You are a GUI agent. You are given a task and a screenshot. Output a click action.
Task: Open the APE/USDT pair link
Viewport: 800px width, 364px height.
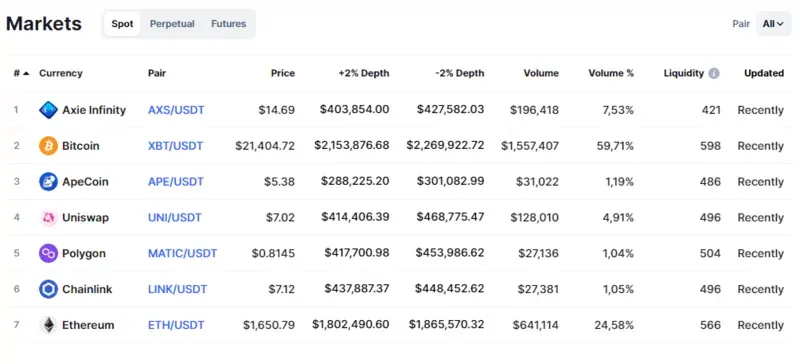pos(176,182)
